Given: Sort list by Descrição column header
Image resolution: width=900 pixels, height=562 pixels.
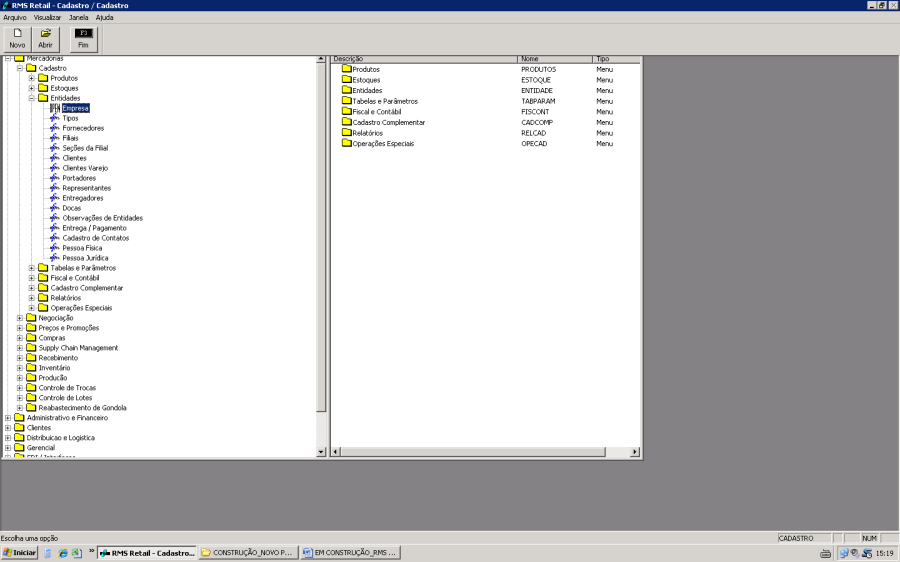Looking at the screenshot, I should coord(424,59).
